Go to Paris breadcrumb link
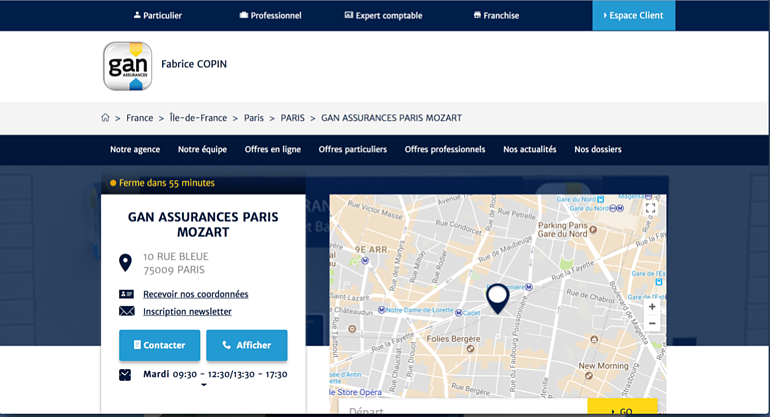Viewport: 770px width, 417px height. (x=254, y=118)
